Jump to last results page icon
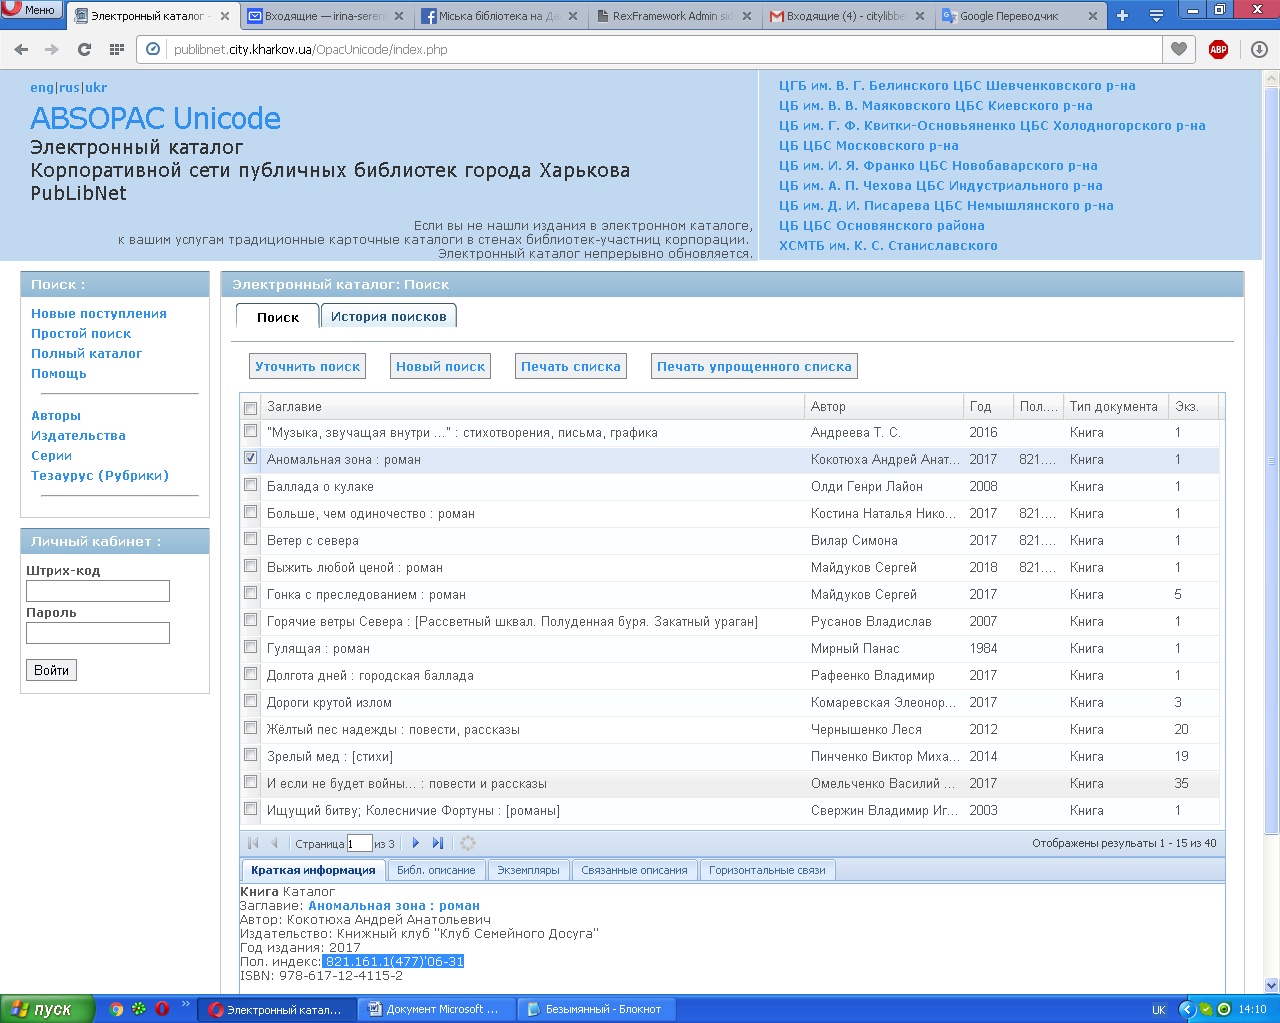 pos(438,843)
